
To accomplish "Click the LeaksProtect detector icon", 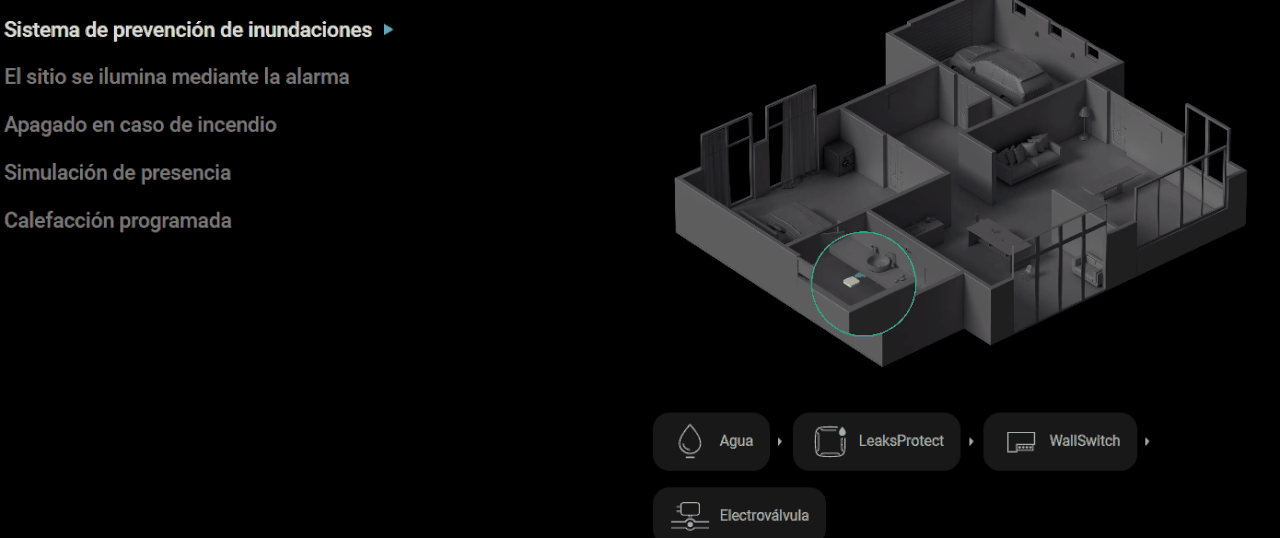I will [x=831, y=441].
